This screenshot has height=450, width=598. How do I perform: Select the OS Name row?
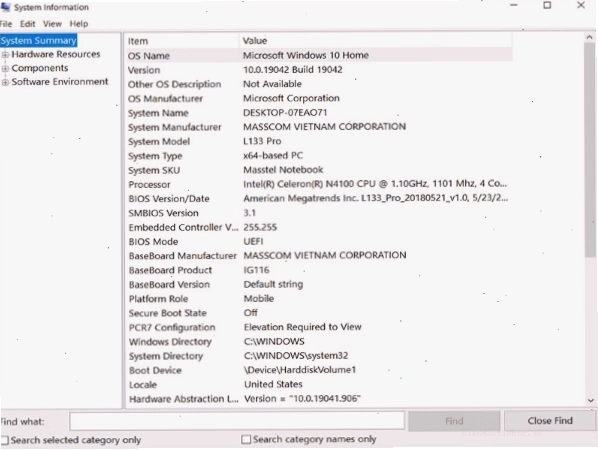coord(319,55)
